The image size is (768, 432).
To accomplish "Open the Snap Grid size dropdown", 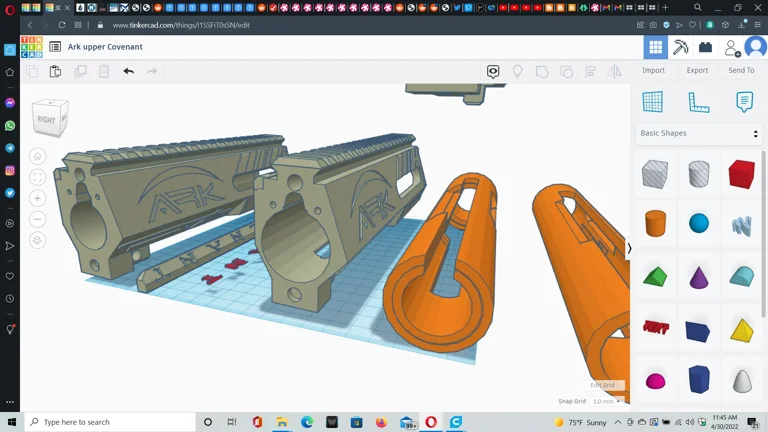I will click(606, 401).
